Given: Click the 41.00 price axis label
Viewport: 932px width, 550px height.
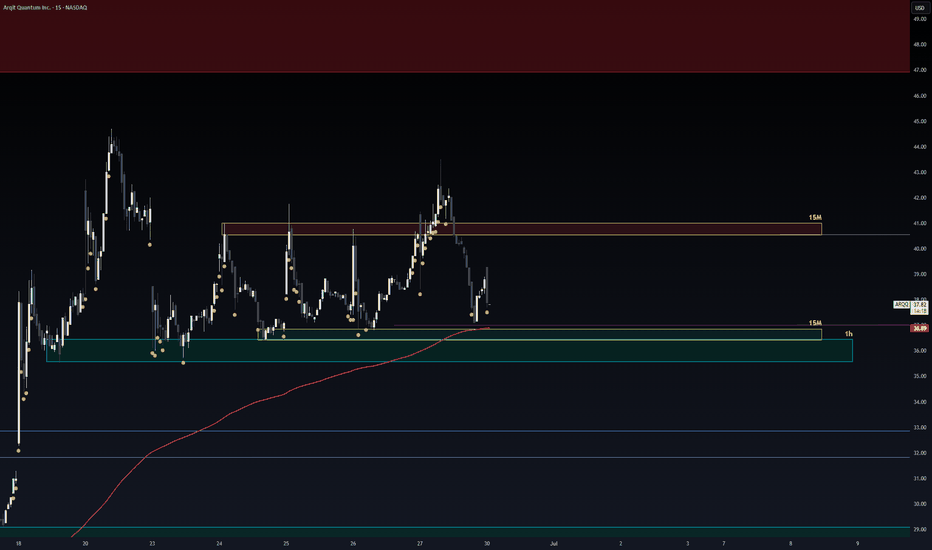Looking at the screenshot, I should pos(920,224).
